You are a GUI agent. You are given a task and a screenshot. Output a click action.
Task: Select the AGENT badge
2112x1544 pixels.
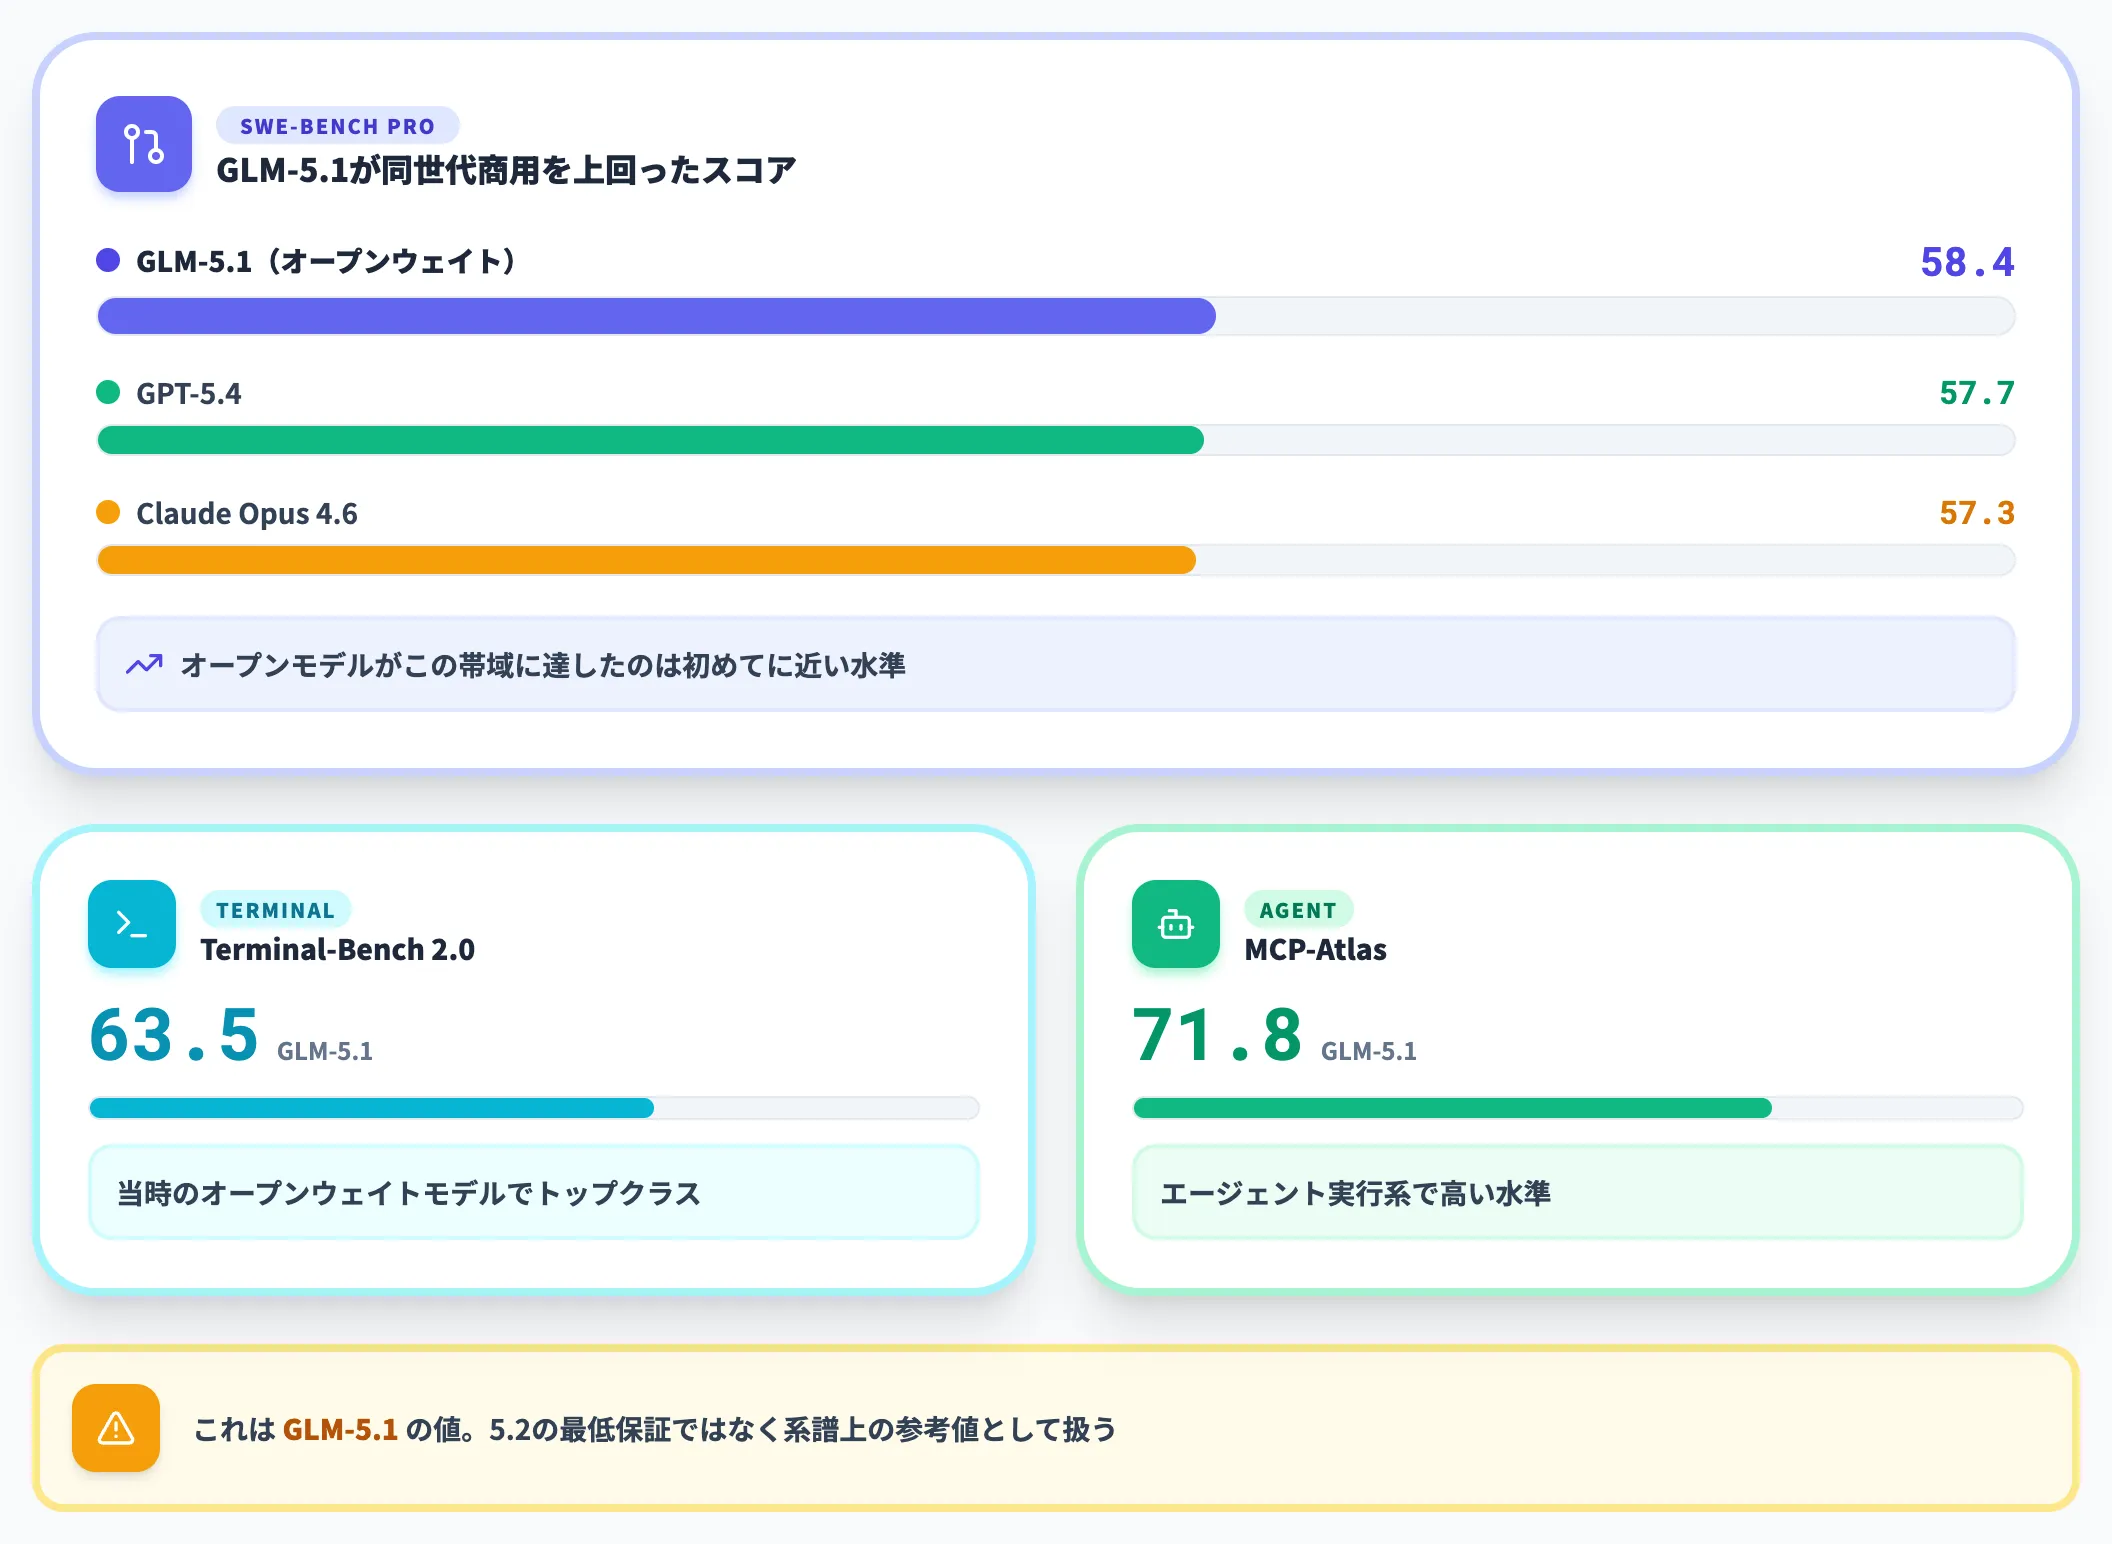coord(1298,910)
